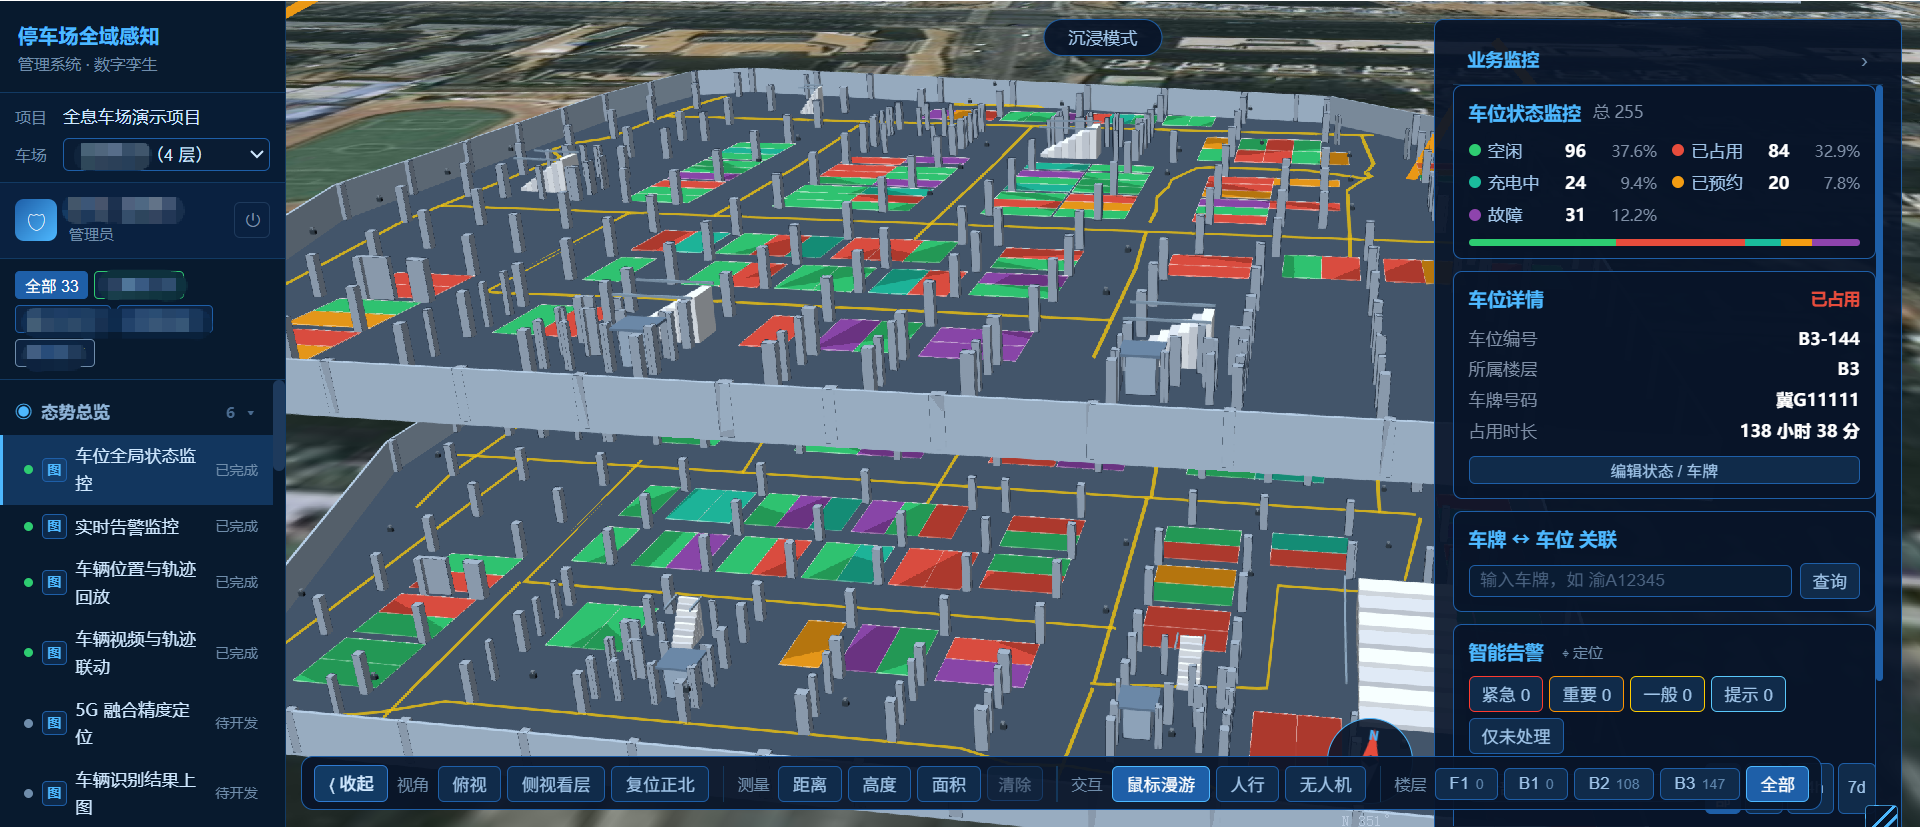Open the 车场 floor dropdown
The height and width of the screenshot is (827, 1920).
pyautogui.click(x=167, y=154)
